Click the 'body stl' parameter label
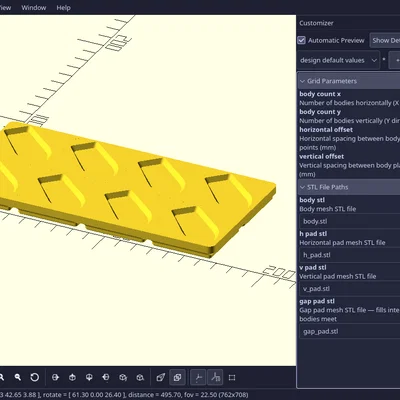400x400 pixels. (x=312, y=200)
